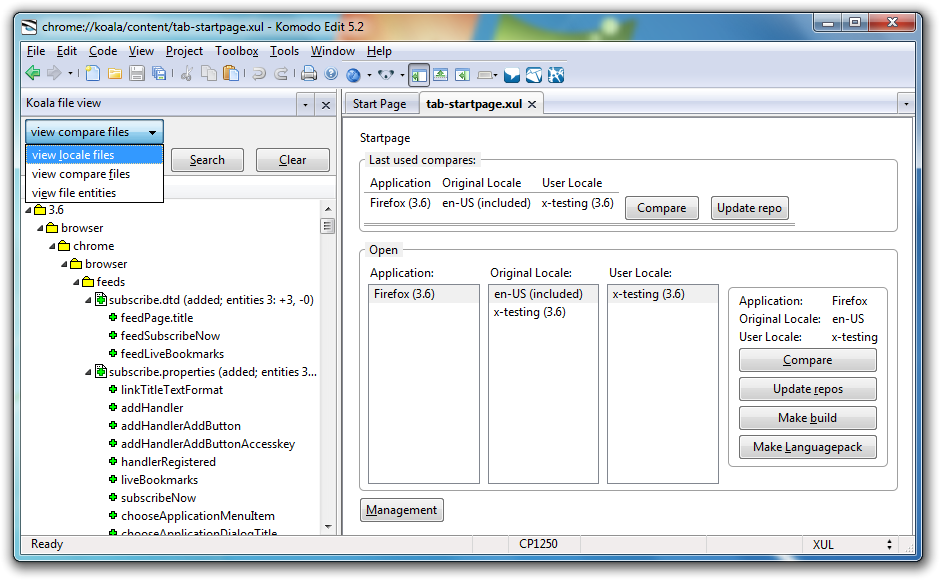Open the dropdown arrow beside Koala icon
940x581 pixels.
click(402, 76)
